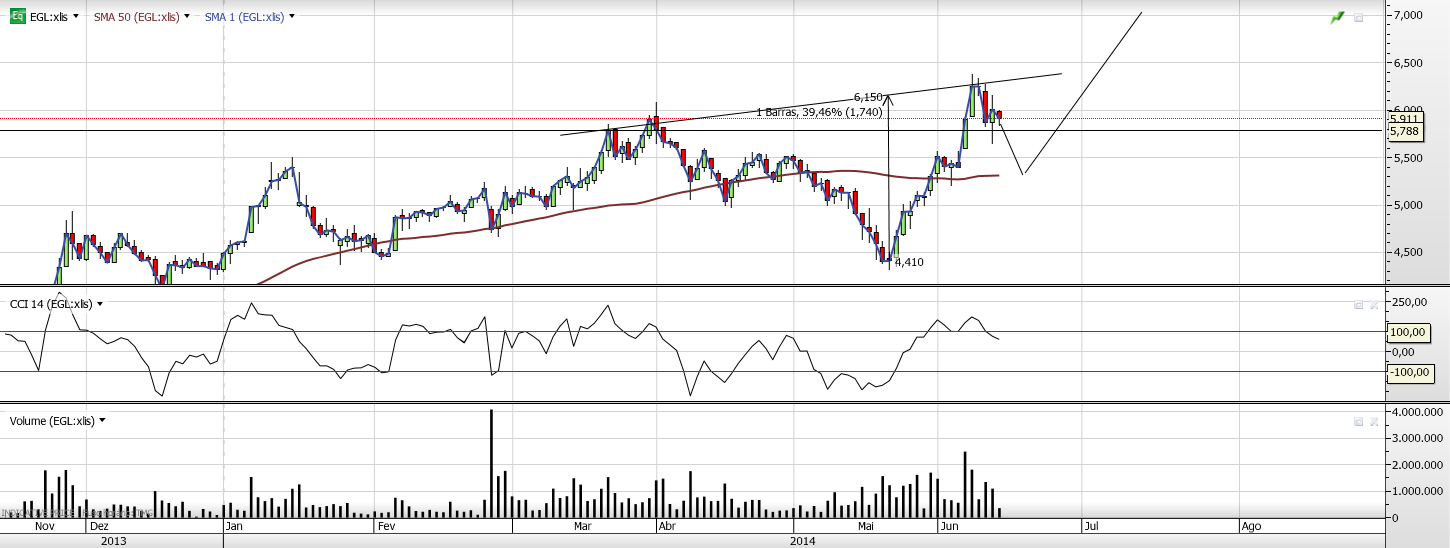This screenshot has height=548, width=1450.
Task: Click the 250,00 CCI axis value
Action: pyautogui.click(x=1410, y=302)
